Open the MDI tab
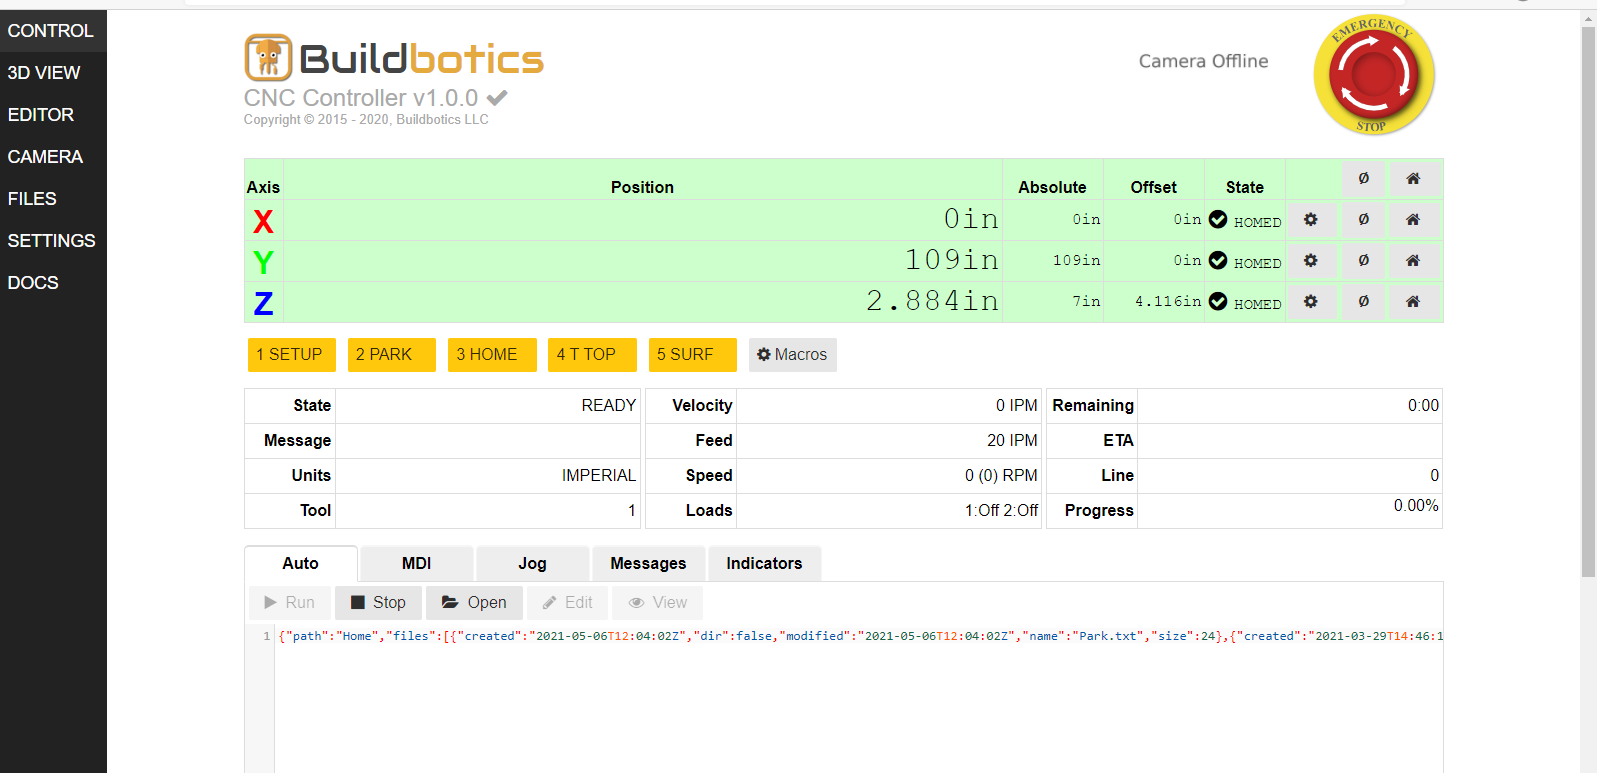The width and height of the screenshot is (1597, 773). coord(416,564)
